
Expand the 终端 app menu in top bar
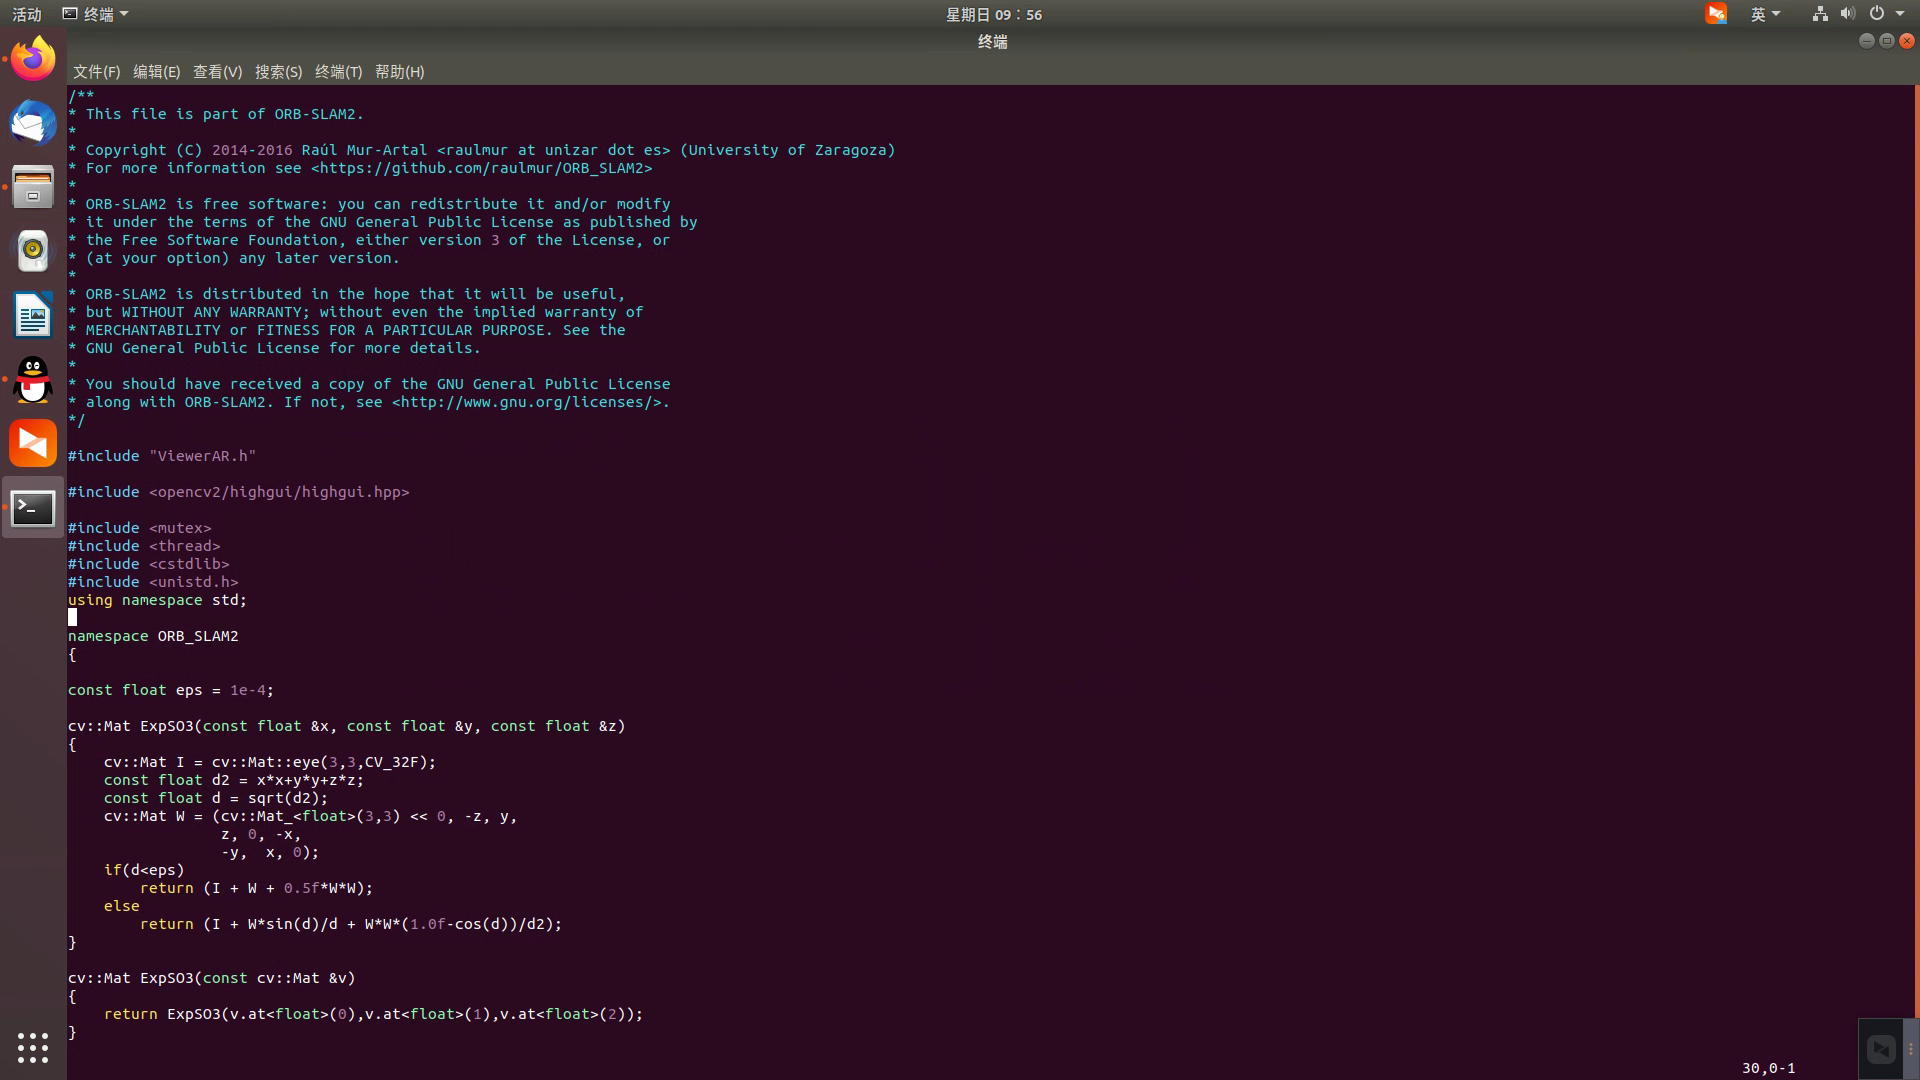click(x=96, y=14)
